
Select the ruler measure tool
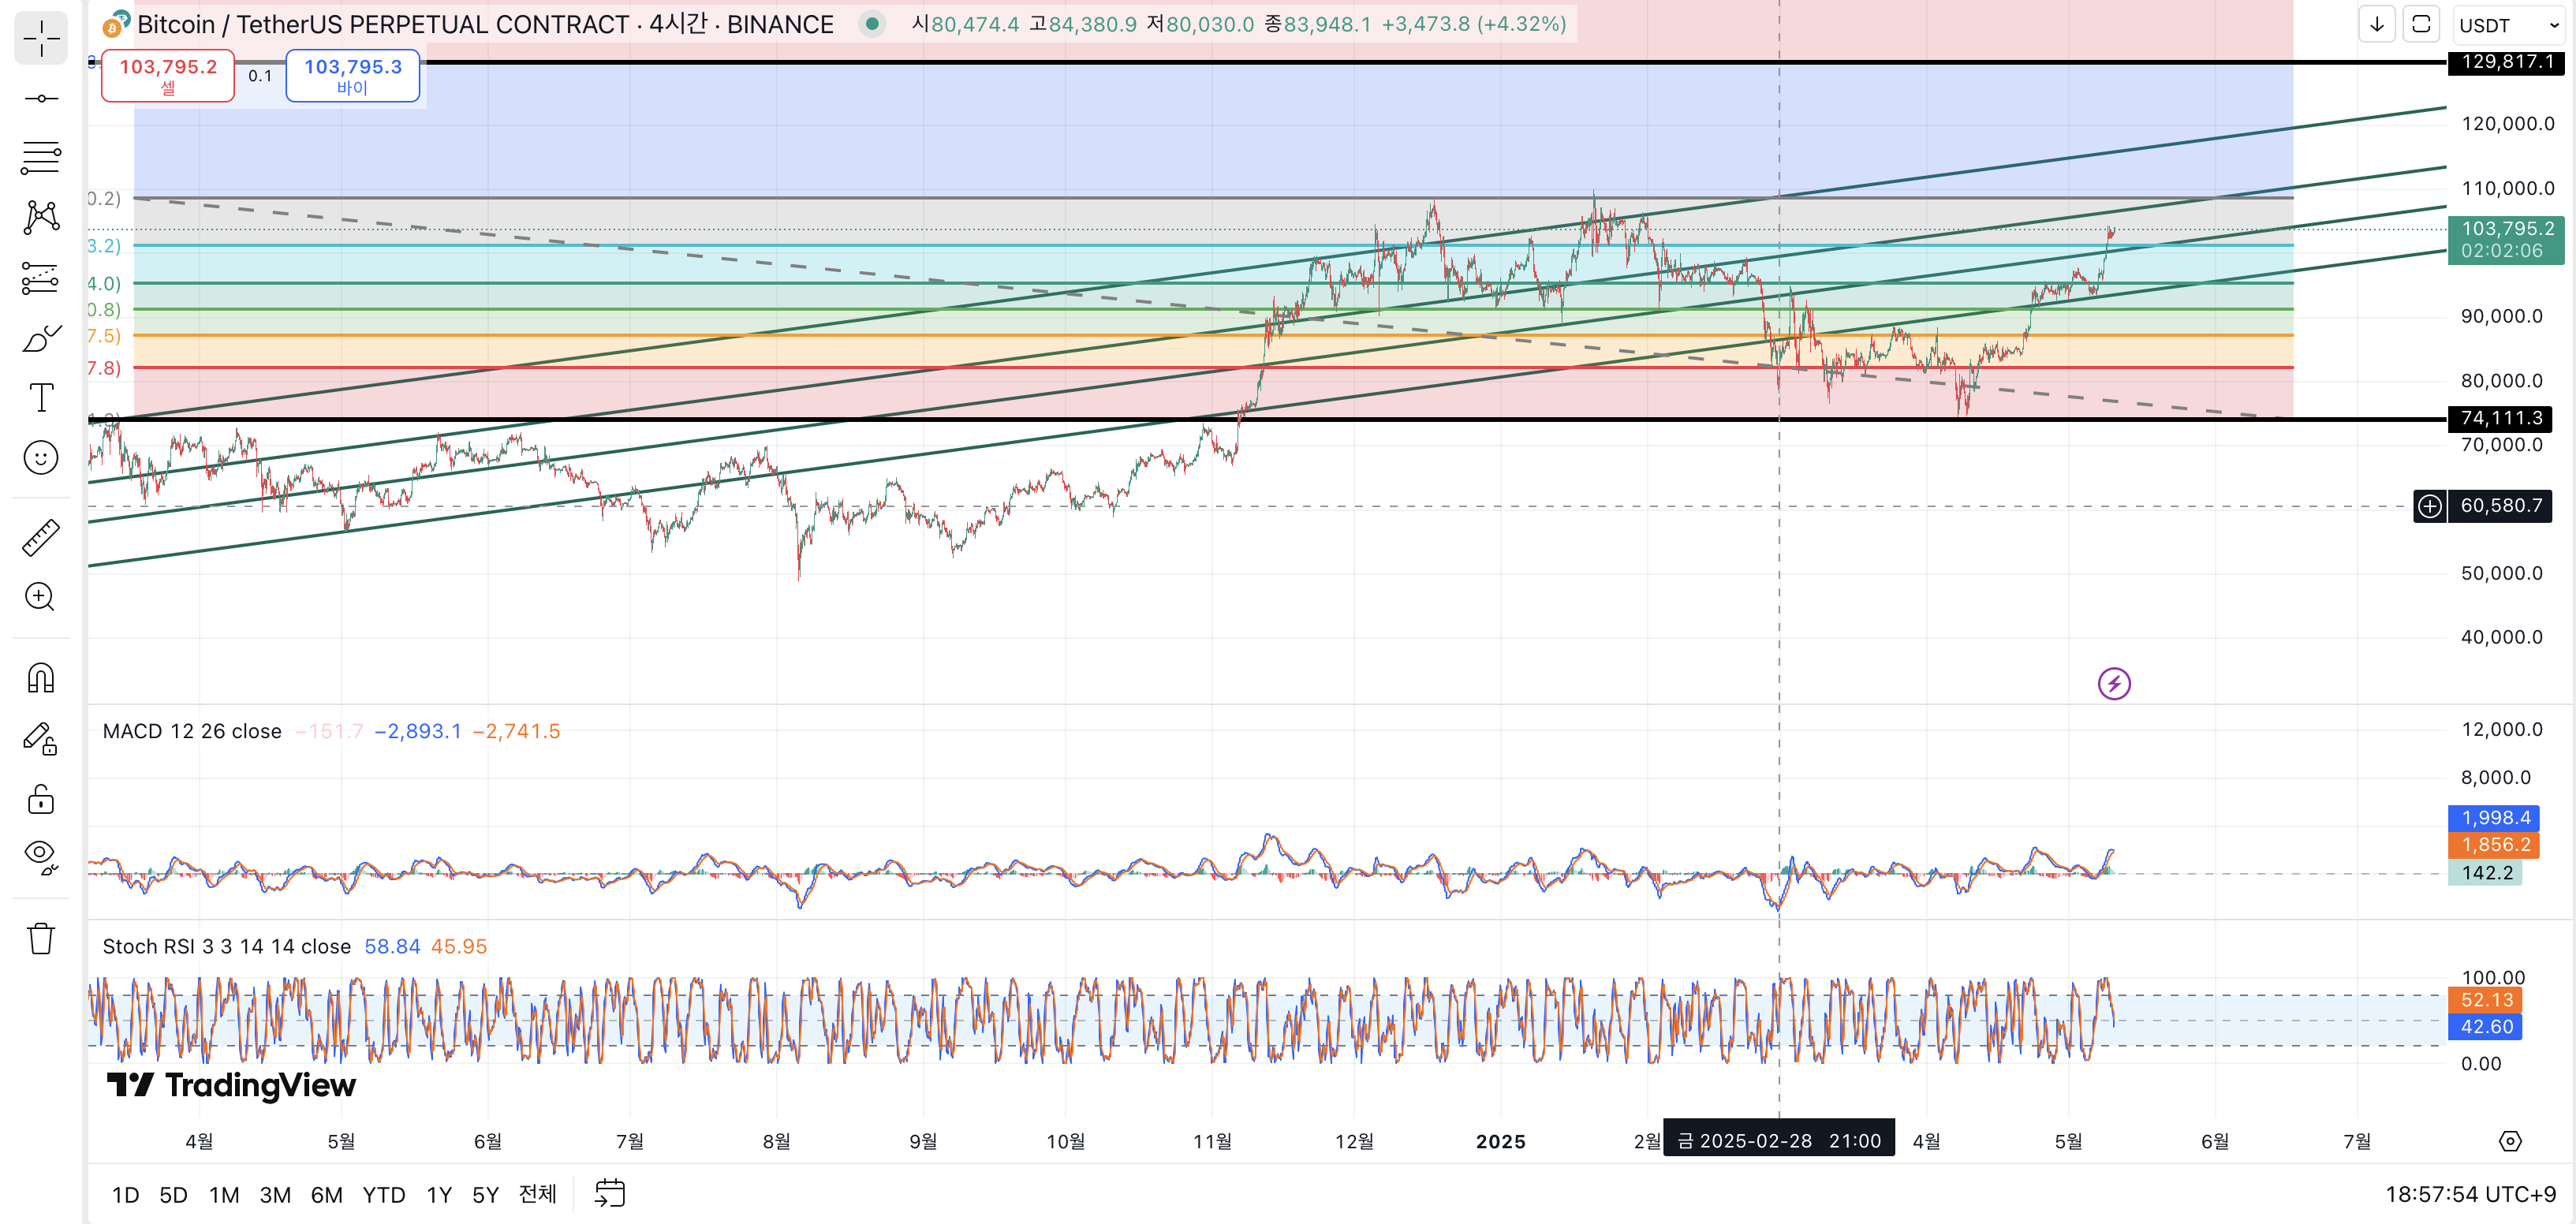click(x=41, y=538)
